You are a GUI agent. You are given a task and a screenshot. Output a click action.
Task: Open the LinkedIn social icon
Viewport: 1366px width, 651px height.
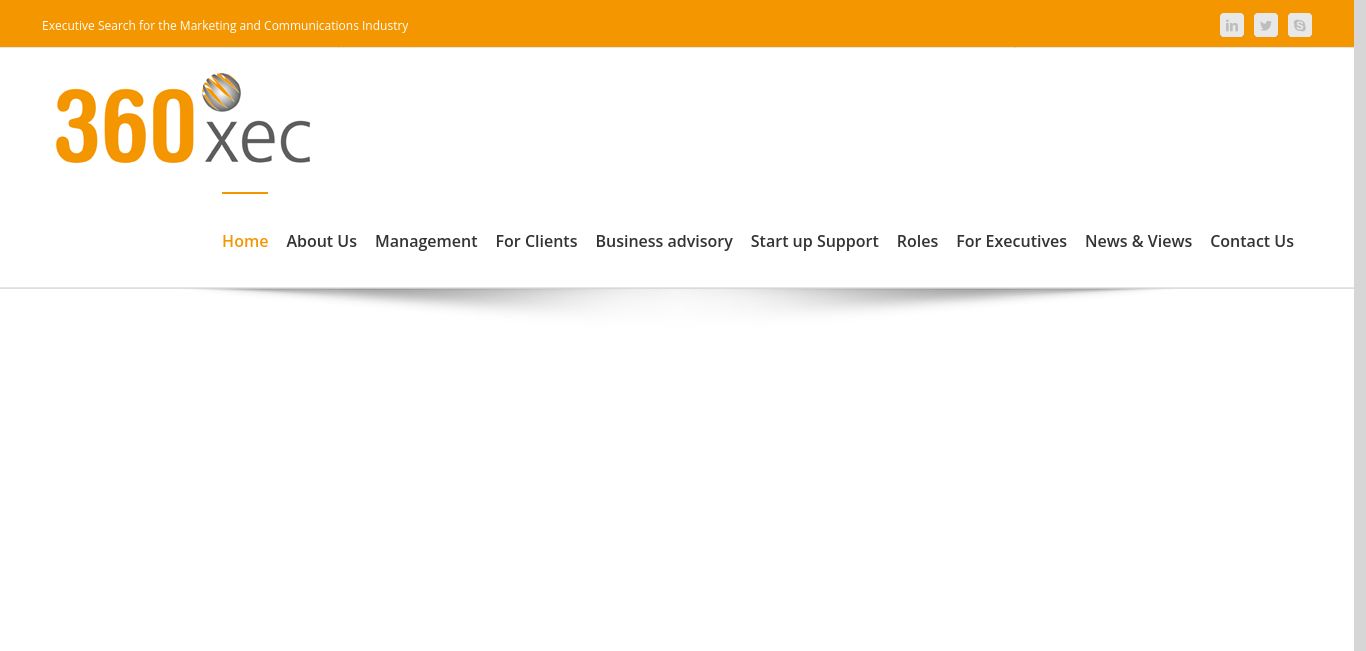(x=1231, y=25)
